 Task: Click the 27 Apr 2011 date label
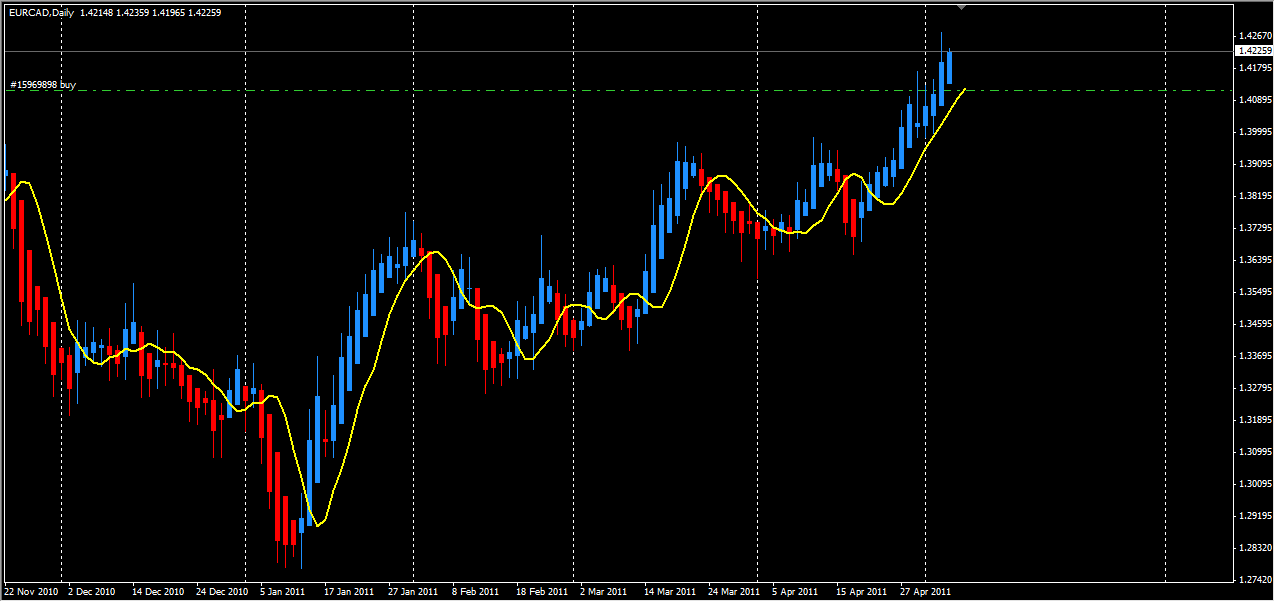925,591
